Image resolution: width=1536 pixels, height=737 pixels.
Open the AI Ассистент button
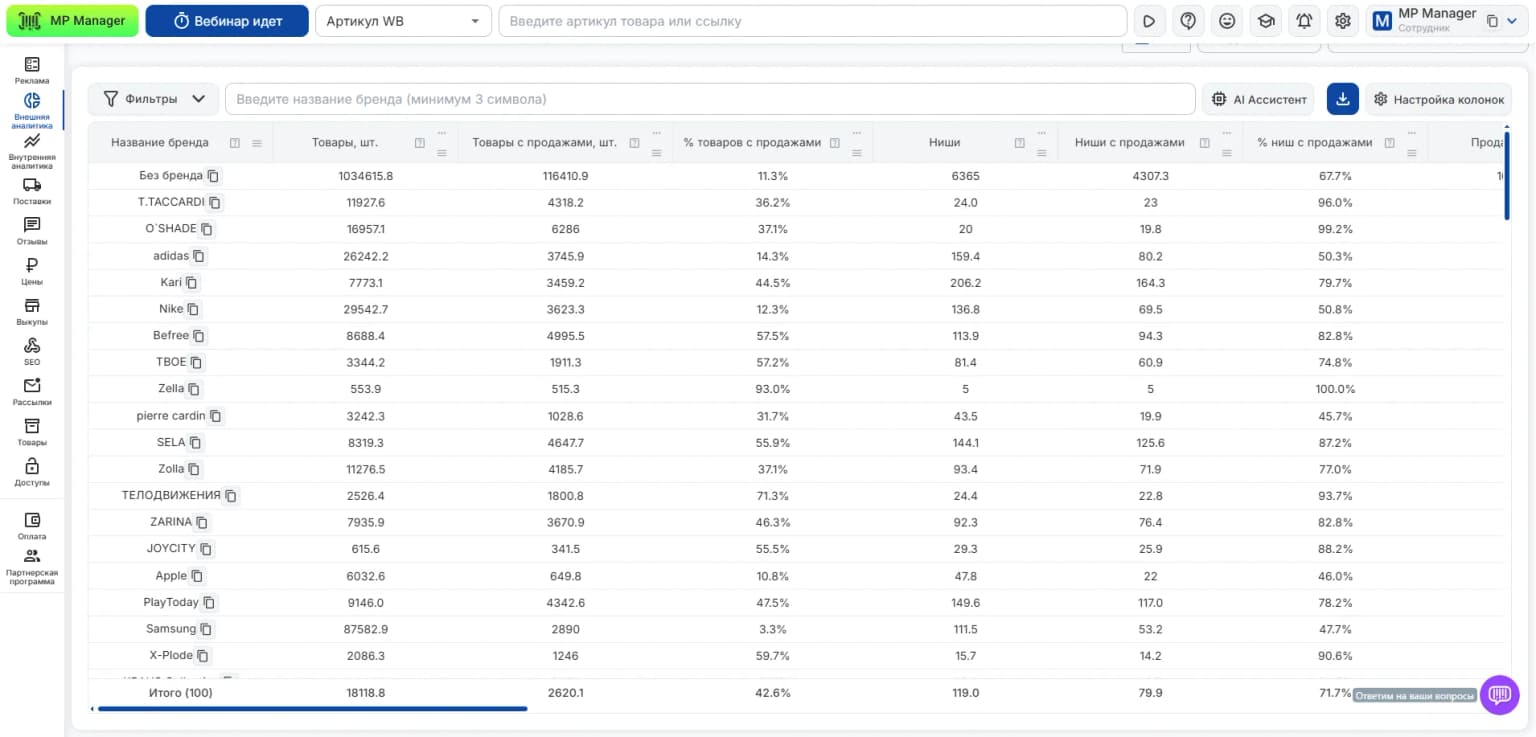[1260, 99]
